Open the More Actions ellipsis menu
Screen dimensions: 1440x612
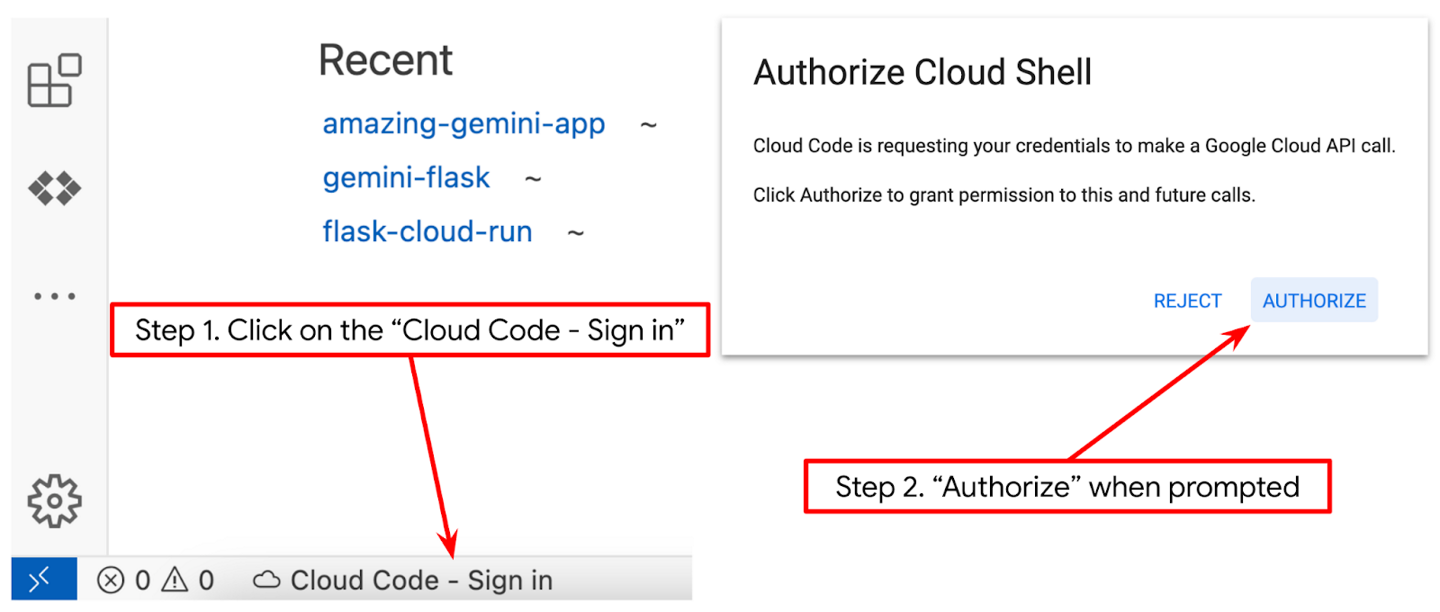[55, 295]
